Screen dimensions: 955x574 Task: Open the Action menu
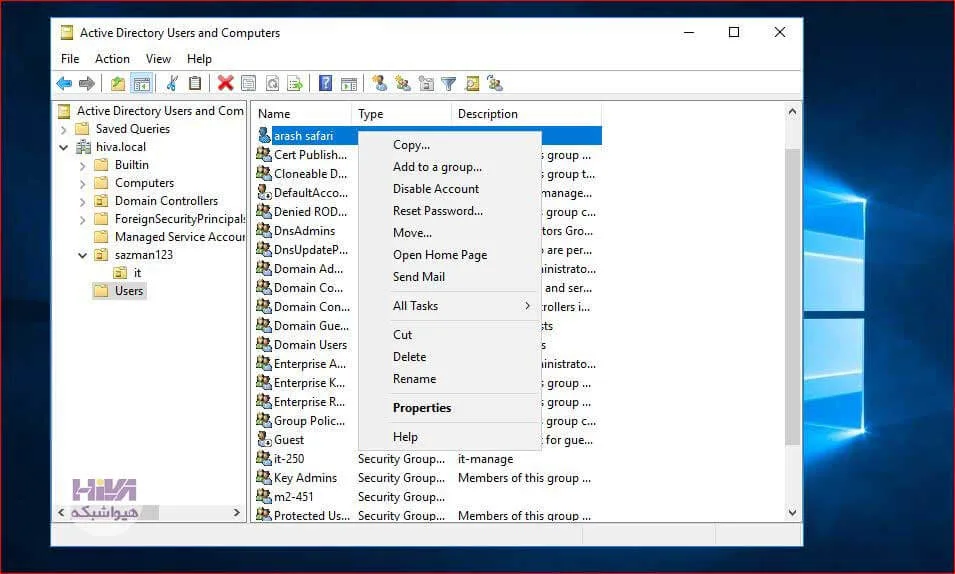[112, 58]
